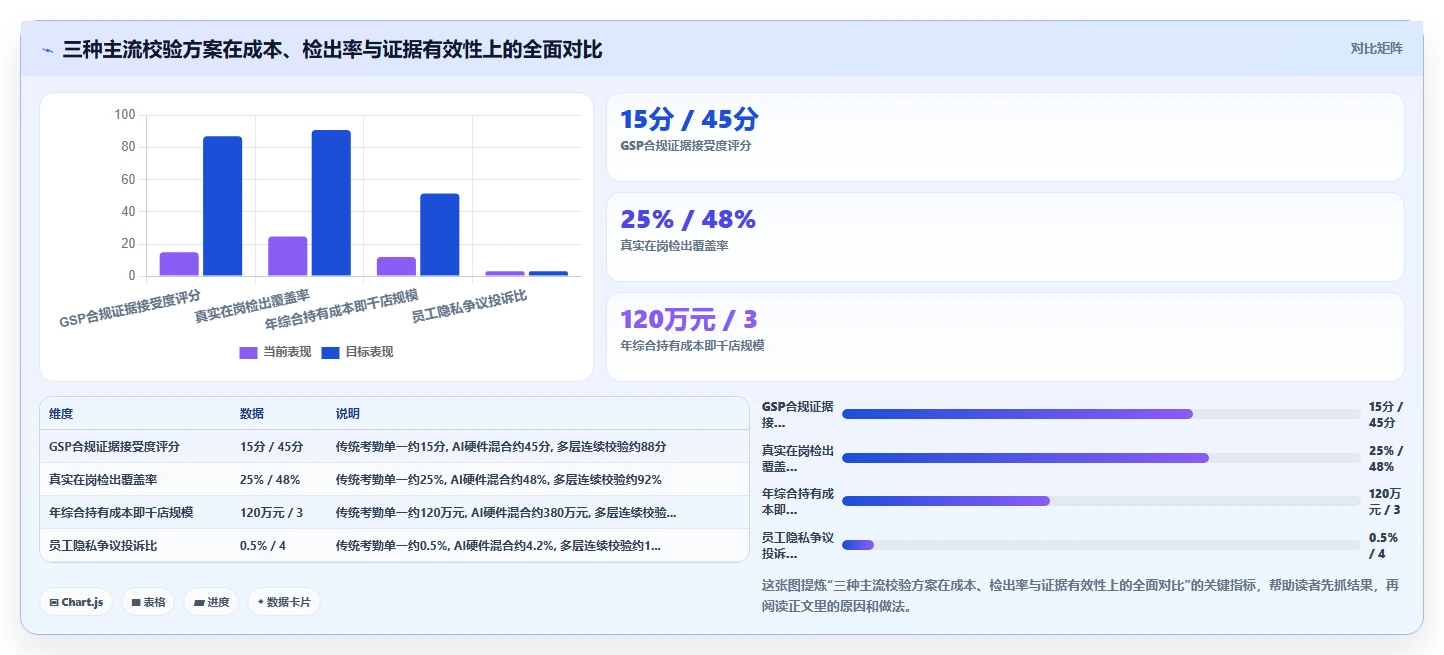
Task: Click the chart x-axis label GSP合规证据接受度评分
Action: [130, 308]
